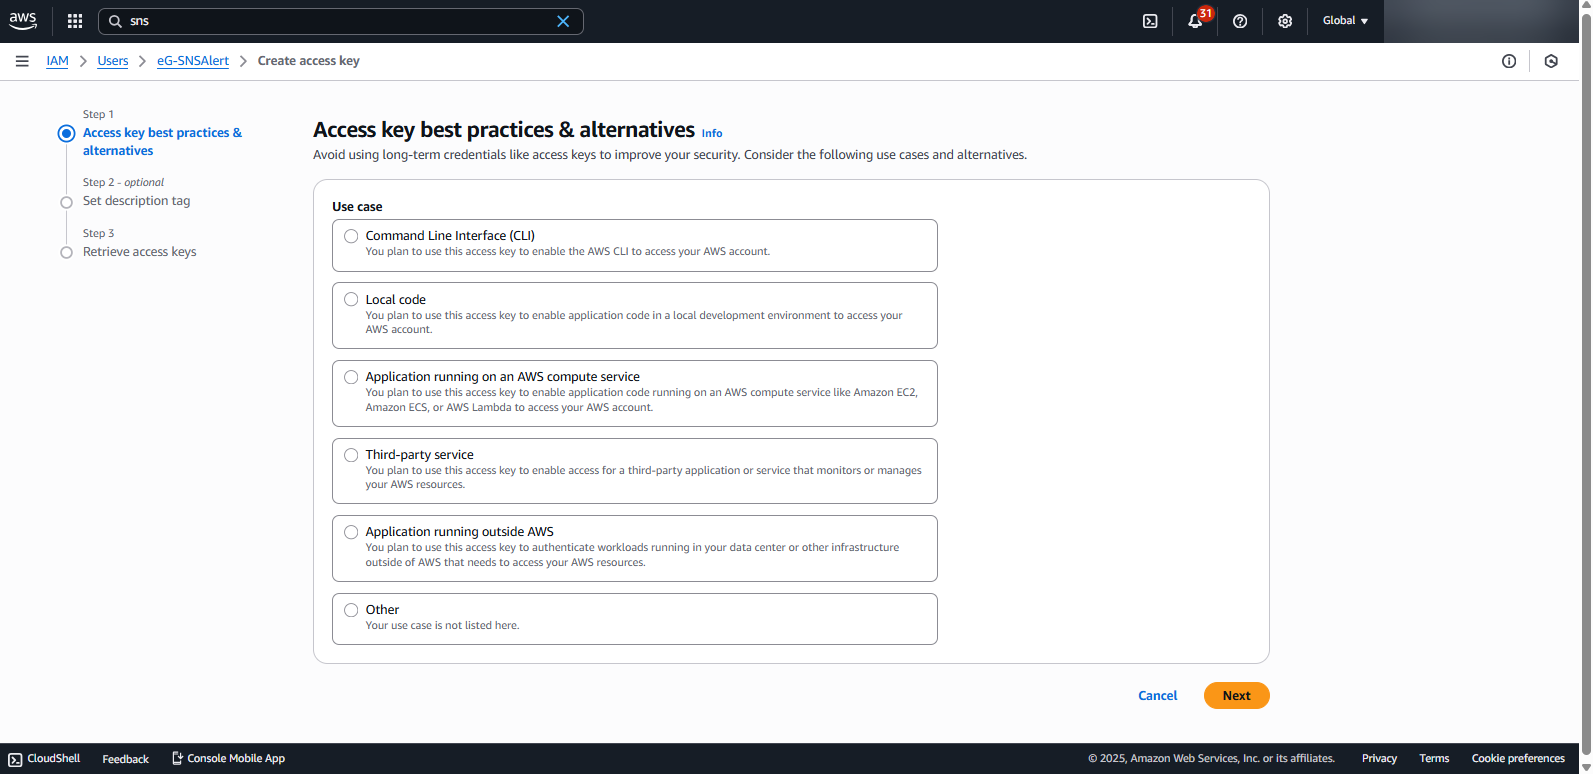Select Third-party service radio option
The image size is (1593, 774).
351,455
